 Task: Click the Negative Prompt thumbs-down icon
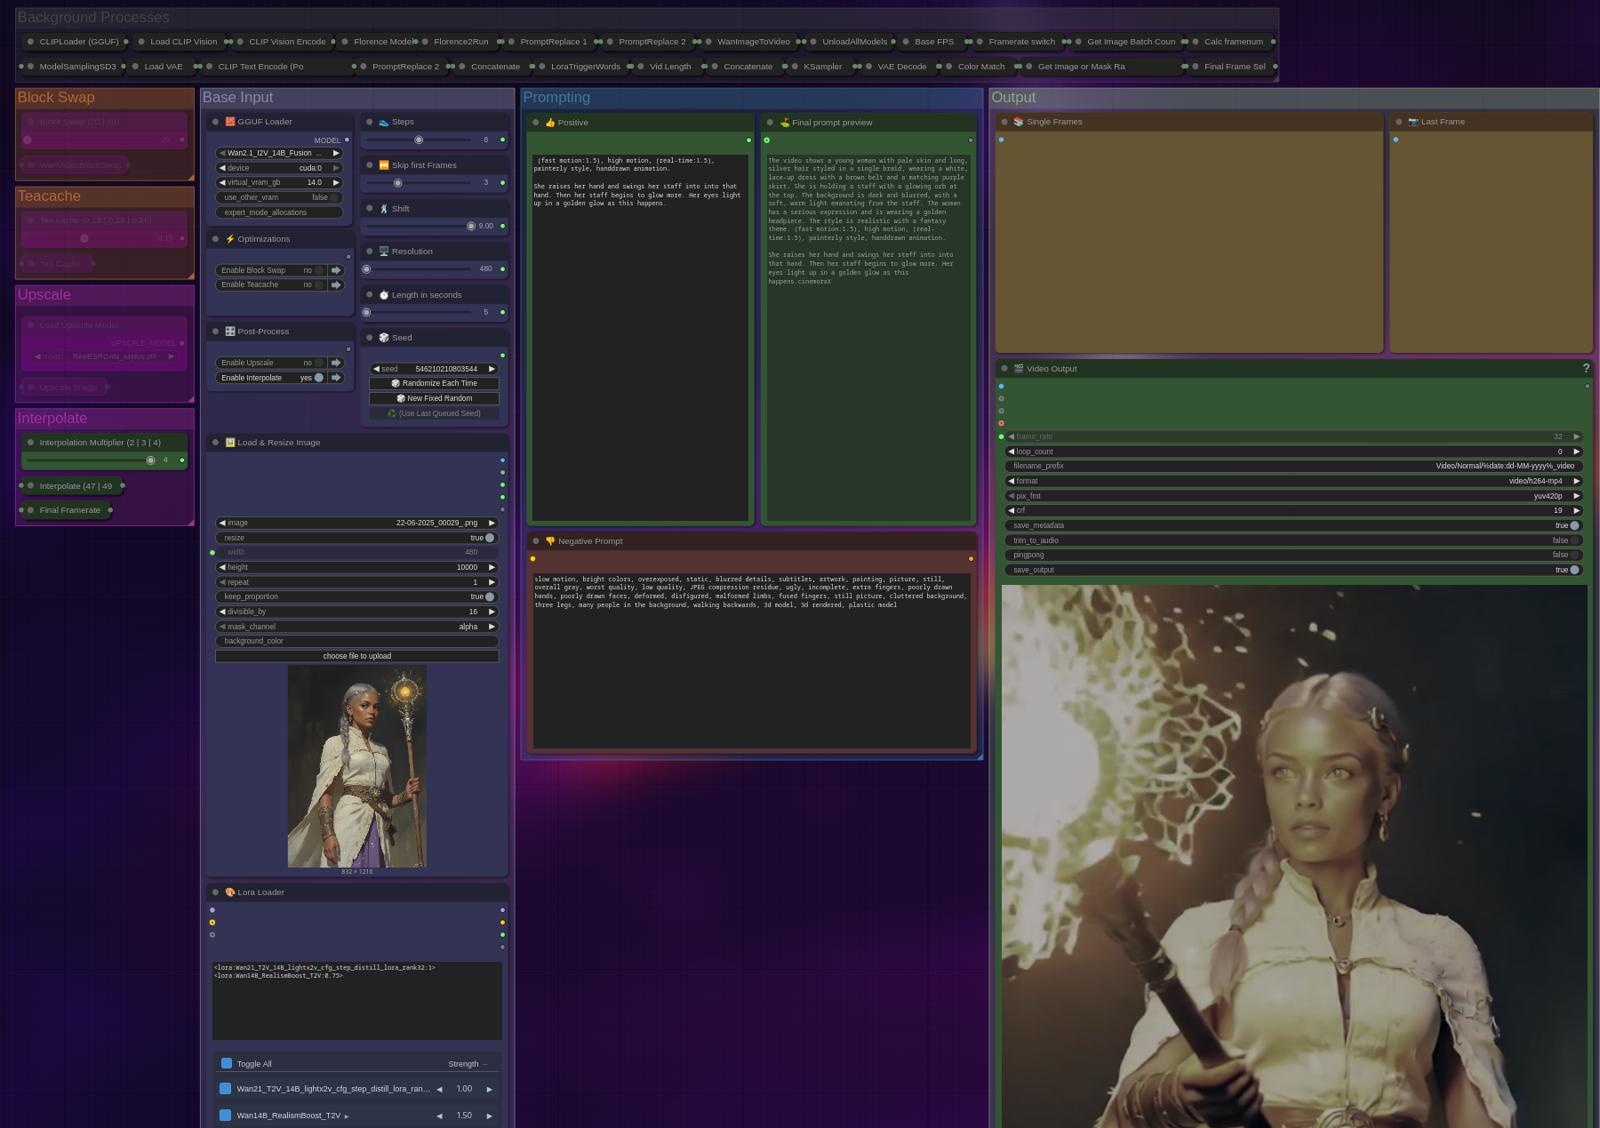point(550,541)
